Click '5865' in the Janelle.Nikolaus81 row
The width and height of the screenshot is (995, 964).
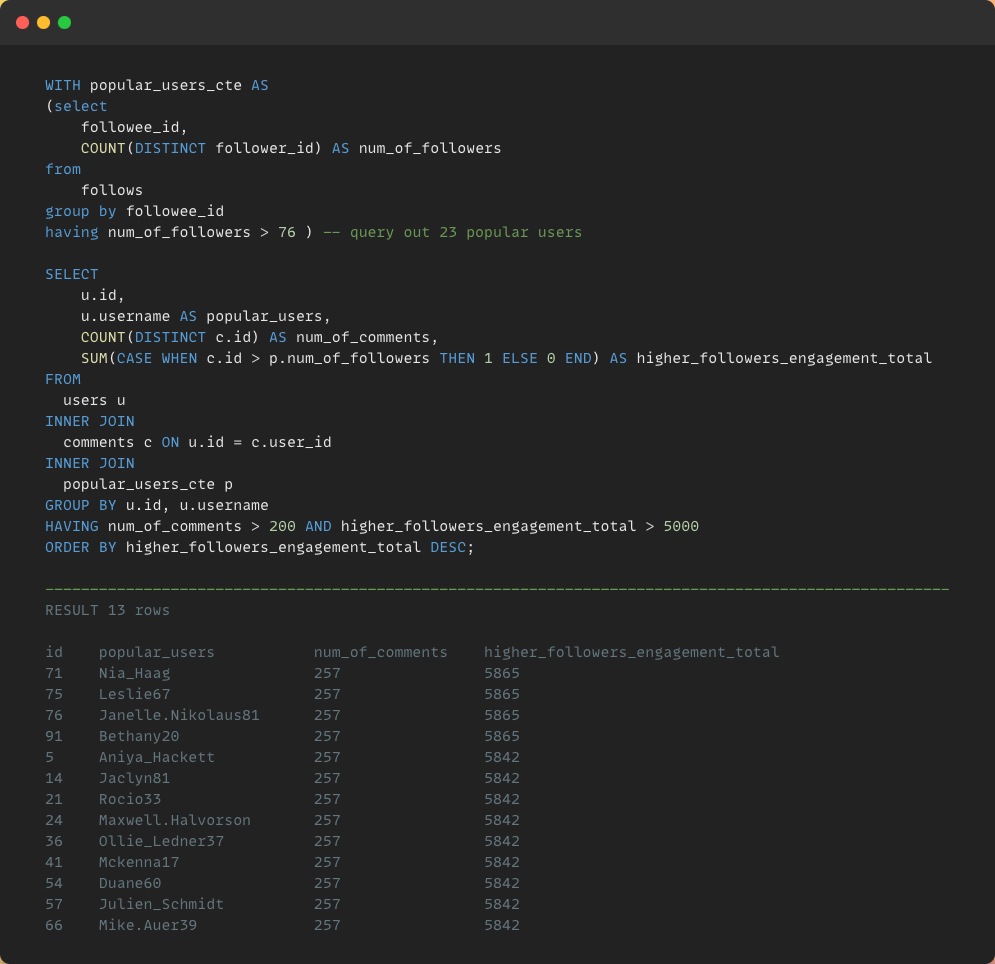coord(502,715)
